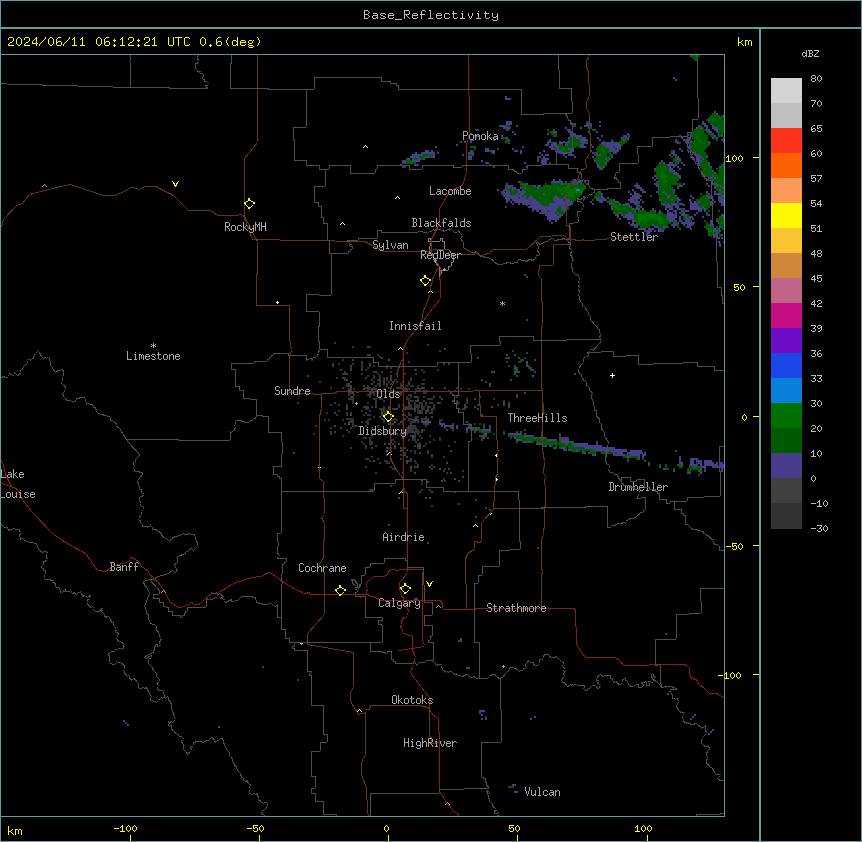Click the Base_Reflectivity title text
Viewport: 862px width, 842px height.
point(431,15)
